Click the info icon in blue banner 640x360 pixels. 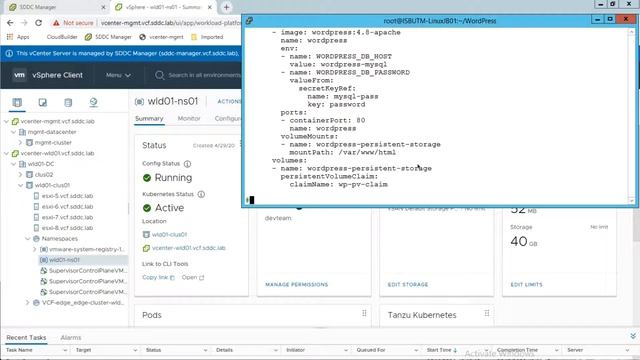(9, 53)
